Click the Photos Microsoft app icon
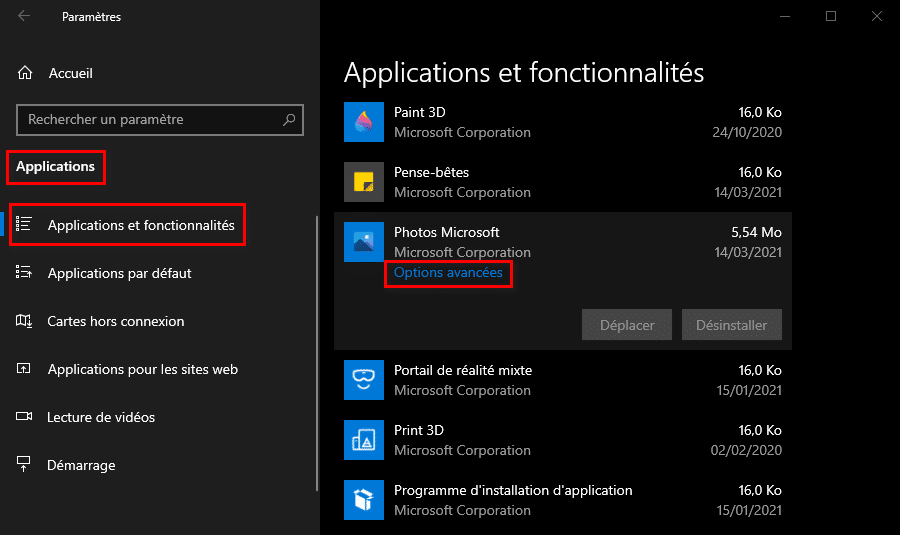This screenshot has height=535, width=900. (x=363, y=242)
